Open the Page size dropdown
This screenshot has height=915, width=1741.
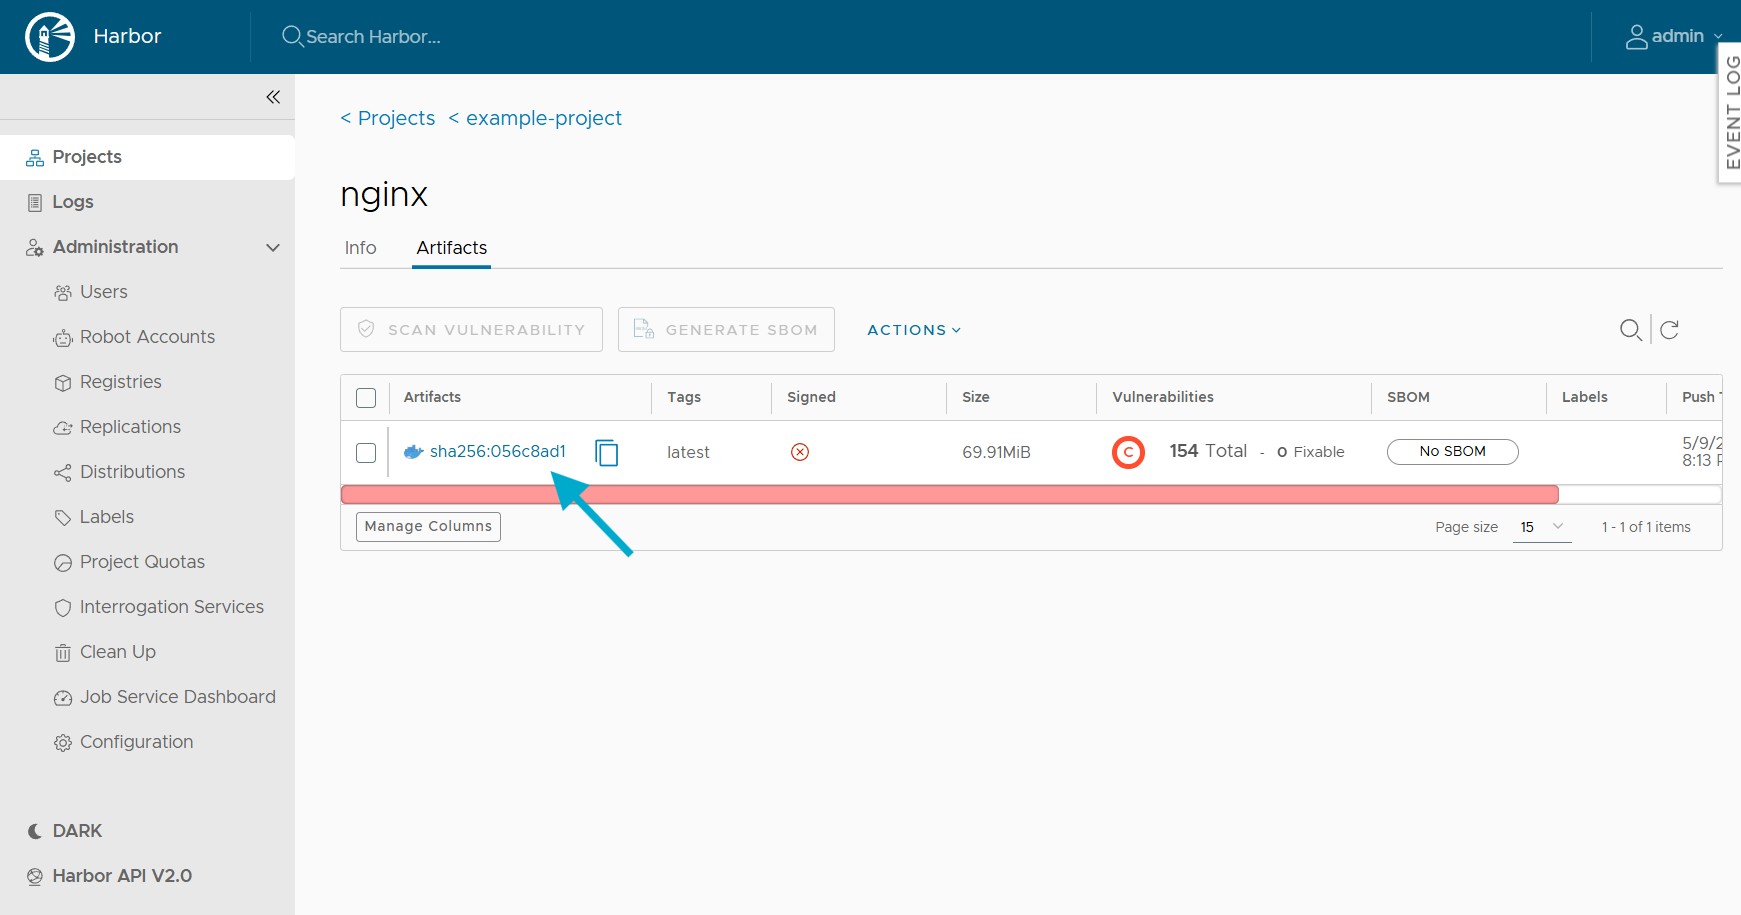[x=1541, y=526]
